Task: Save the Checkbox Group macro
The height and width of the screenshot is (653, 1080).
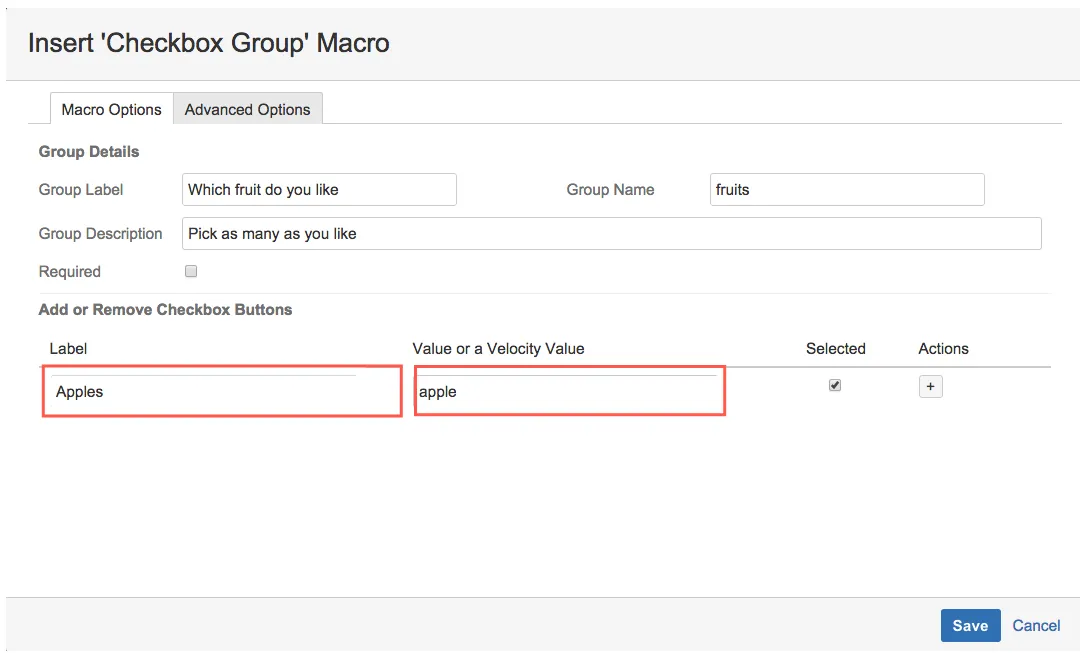Action: pyautogui.click(x=970, y=625)
